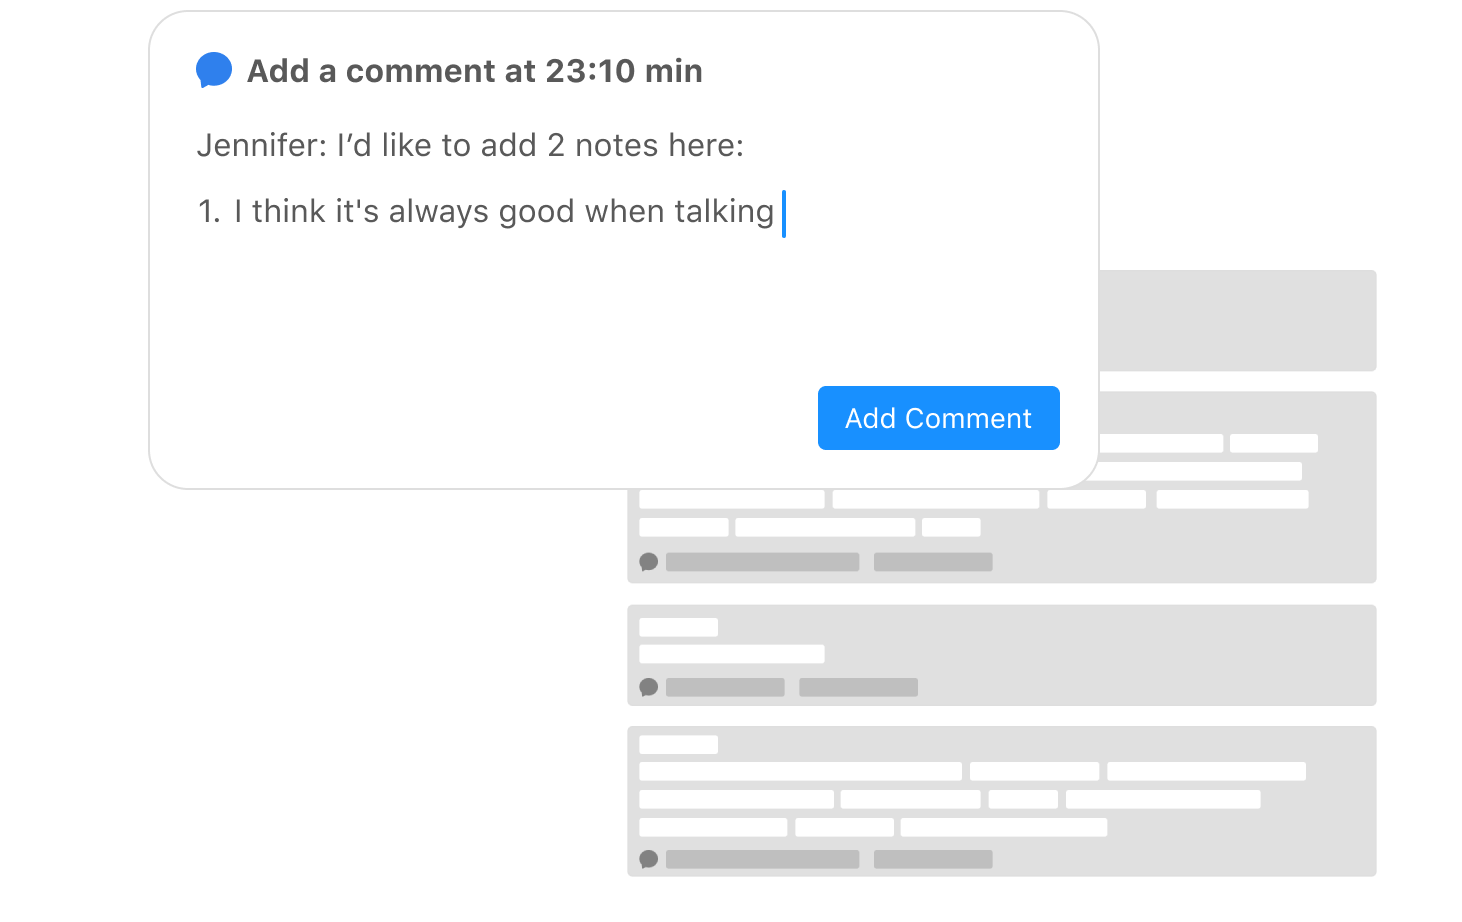
Task: Click speaker name placeholder in single-line transcript card
Action: [x=679, y=627]
